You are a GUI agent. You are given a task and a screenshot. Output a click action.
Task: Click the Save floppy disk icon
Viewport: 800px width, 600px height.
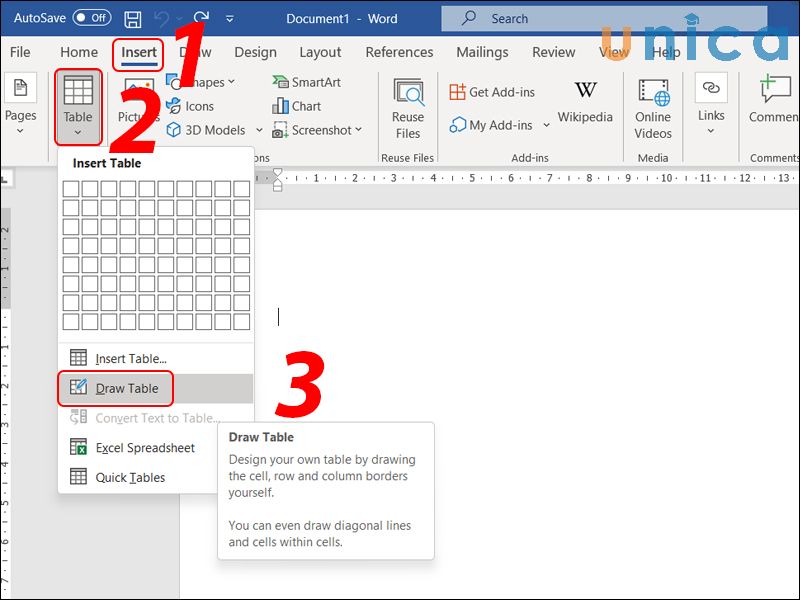pos(133,19)
